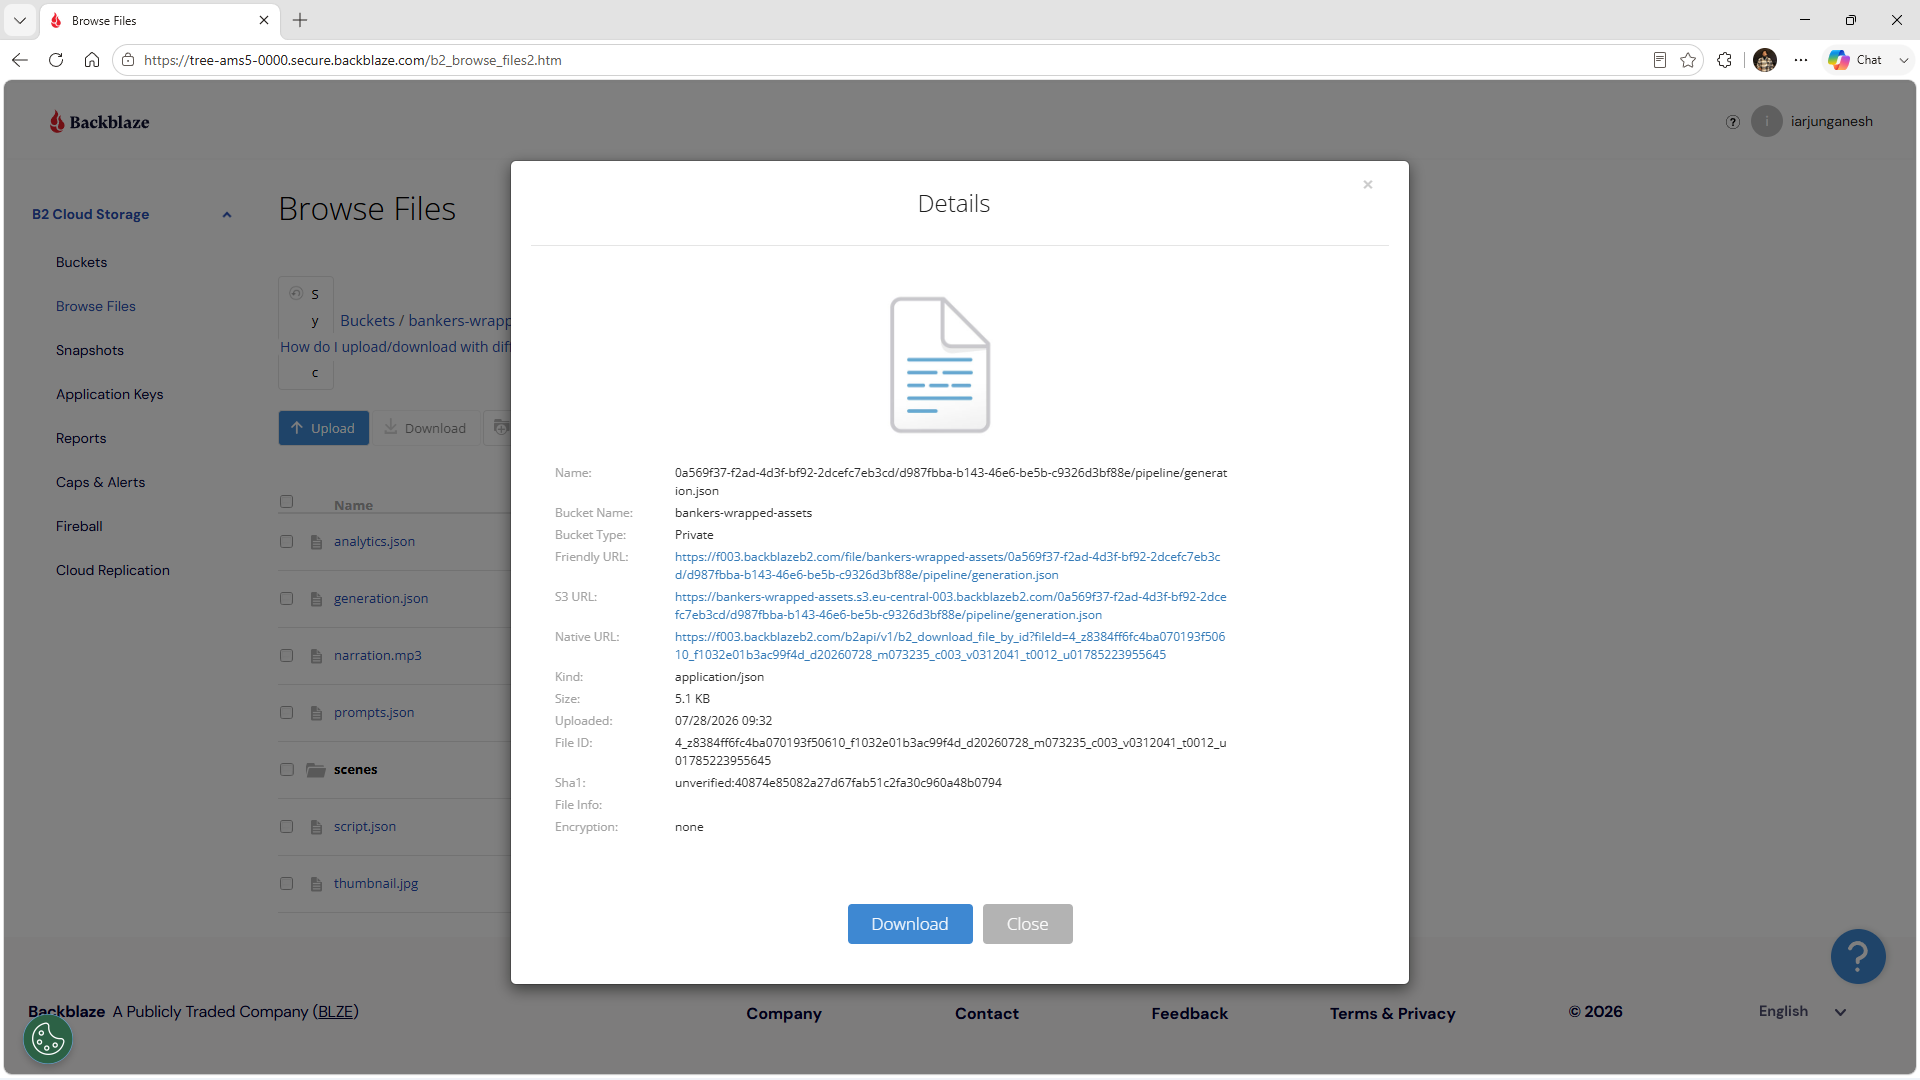The image size is (1920, 1080).
Task: Open Caps & Alerts in the sidebar
Action: tap(100, 482)
